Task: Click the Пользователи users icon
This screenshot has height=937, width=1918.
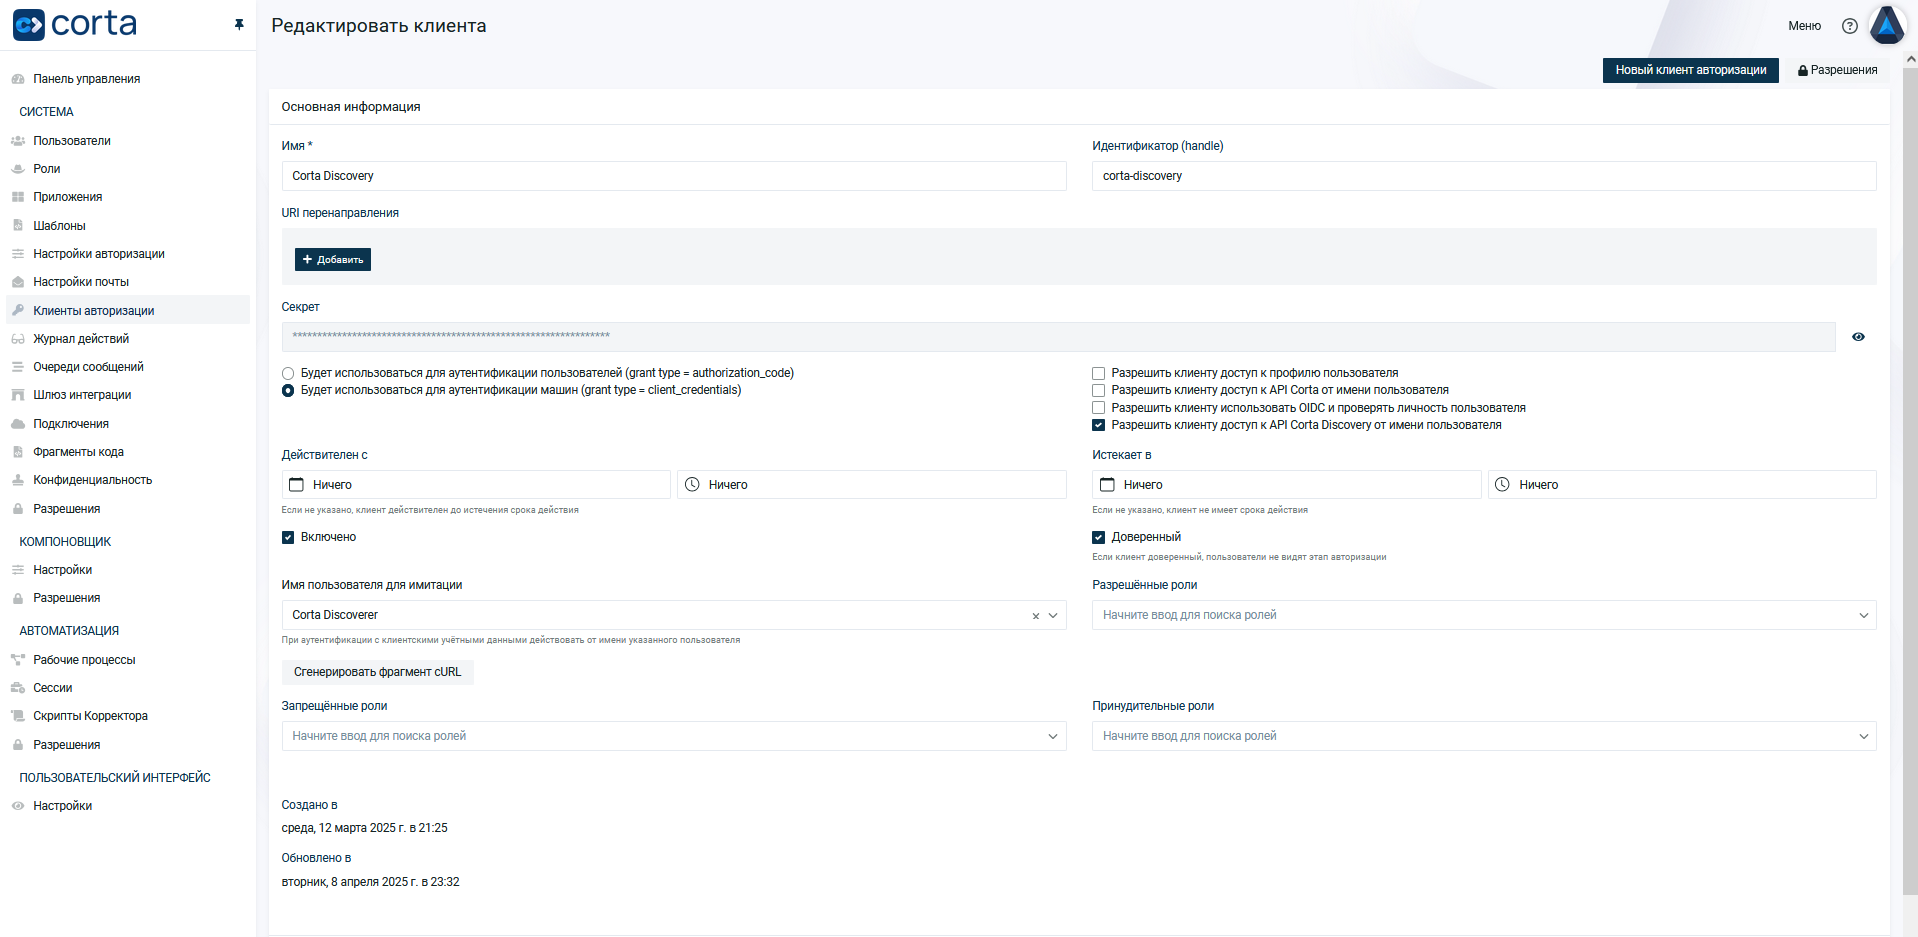Action: [x=18, y=141]
